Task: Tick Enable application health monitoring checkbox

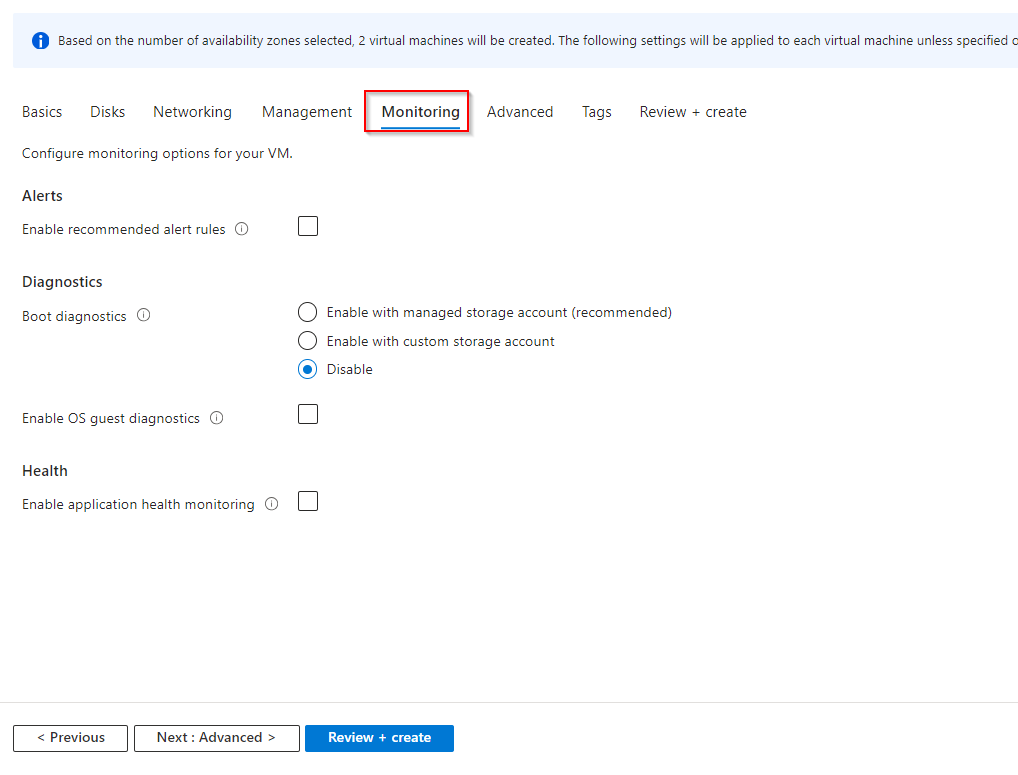Action: coord(308,502)
